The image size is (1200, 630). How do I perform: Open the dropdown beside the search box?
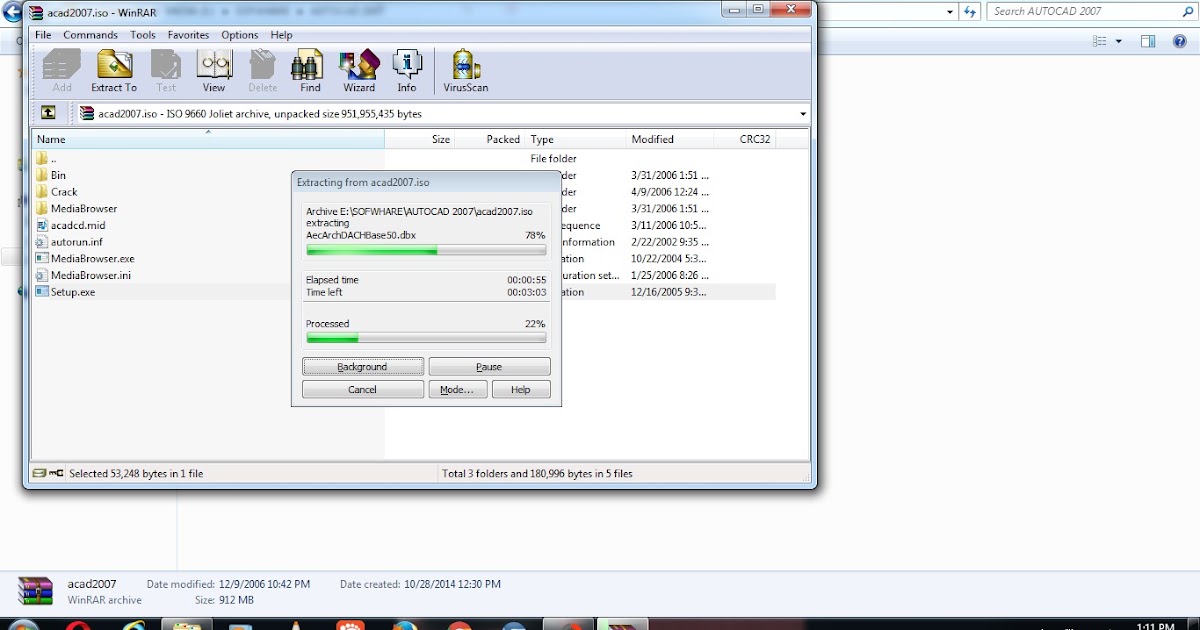click(x=949, y=11)
